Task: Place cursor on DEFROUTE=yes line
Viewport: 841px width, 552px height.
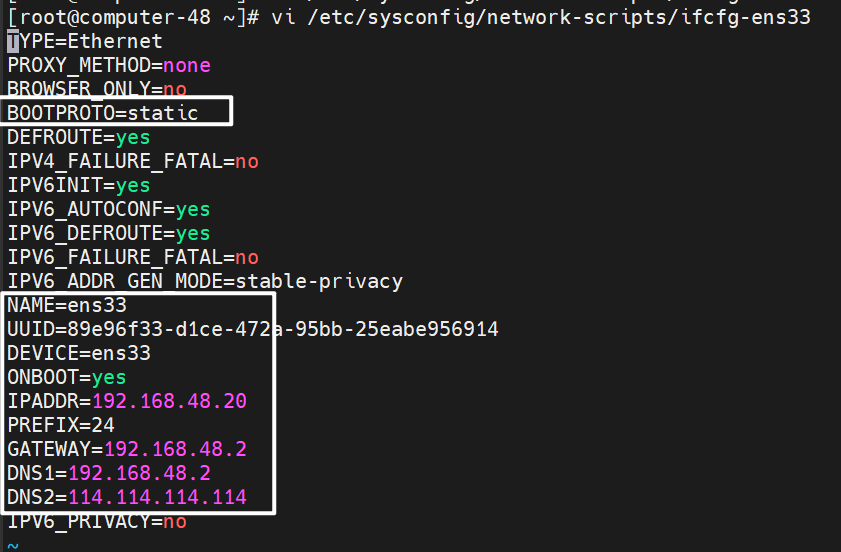Action: [x=79, y=137]
